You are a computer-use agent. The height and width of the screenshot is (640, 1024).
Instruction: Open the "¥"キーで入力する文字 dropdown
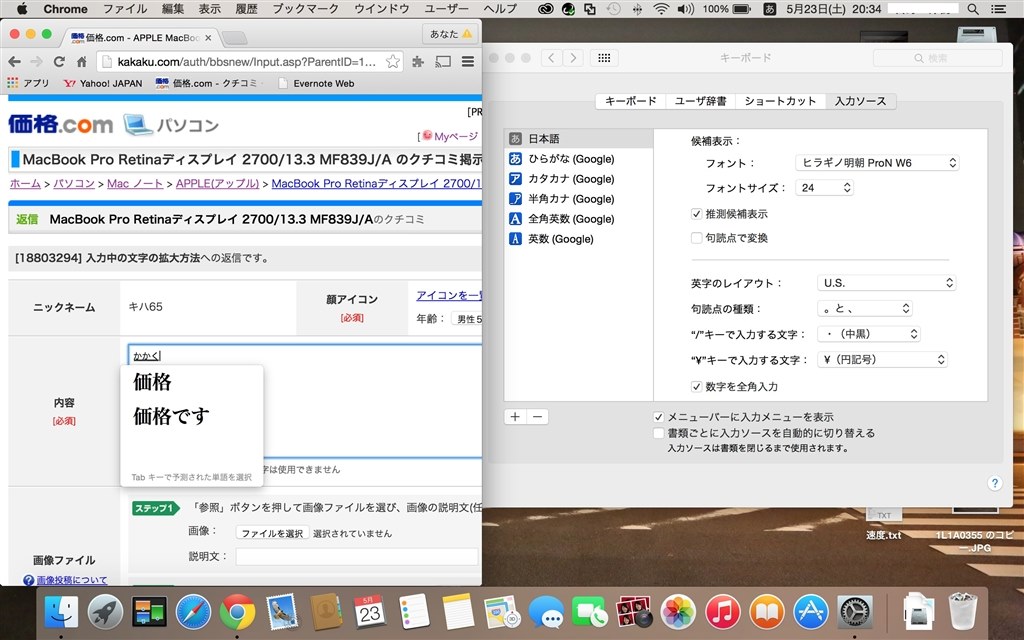click(882, 359)
